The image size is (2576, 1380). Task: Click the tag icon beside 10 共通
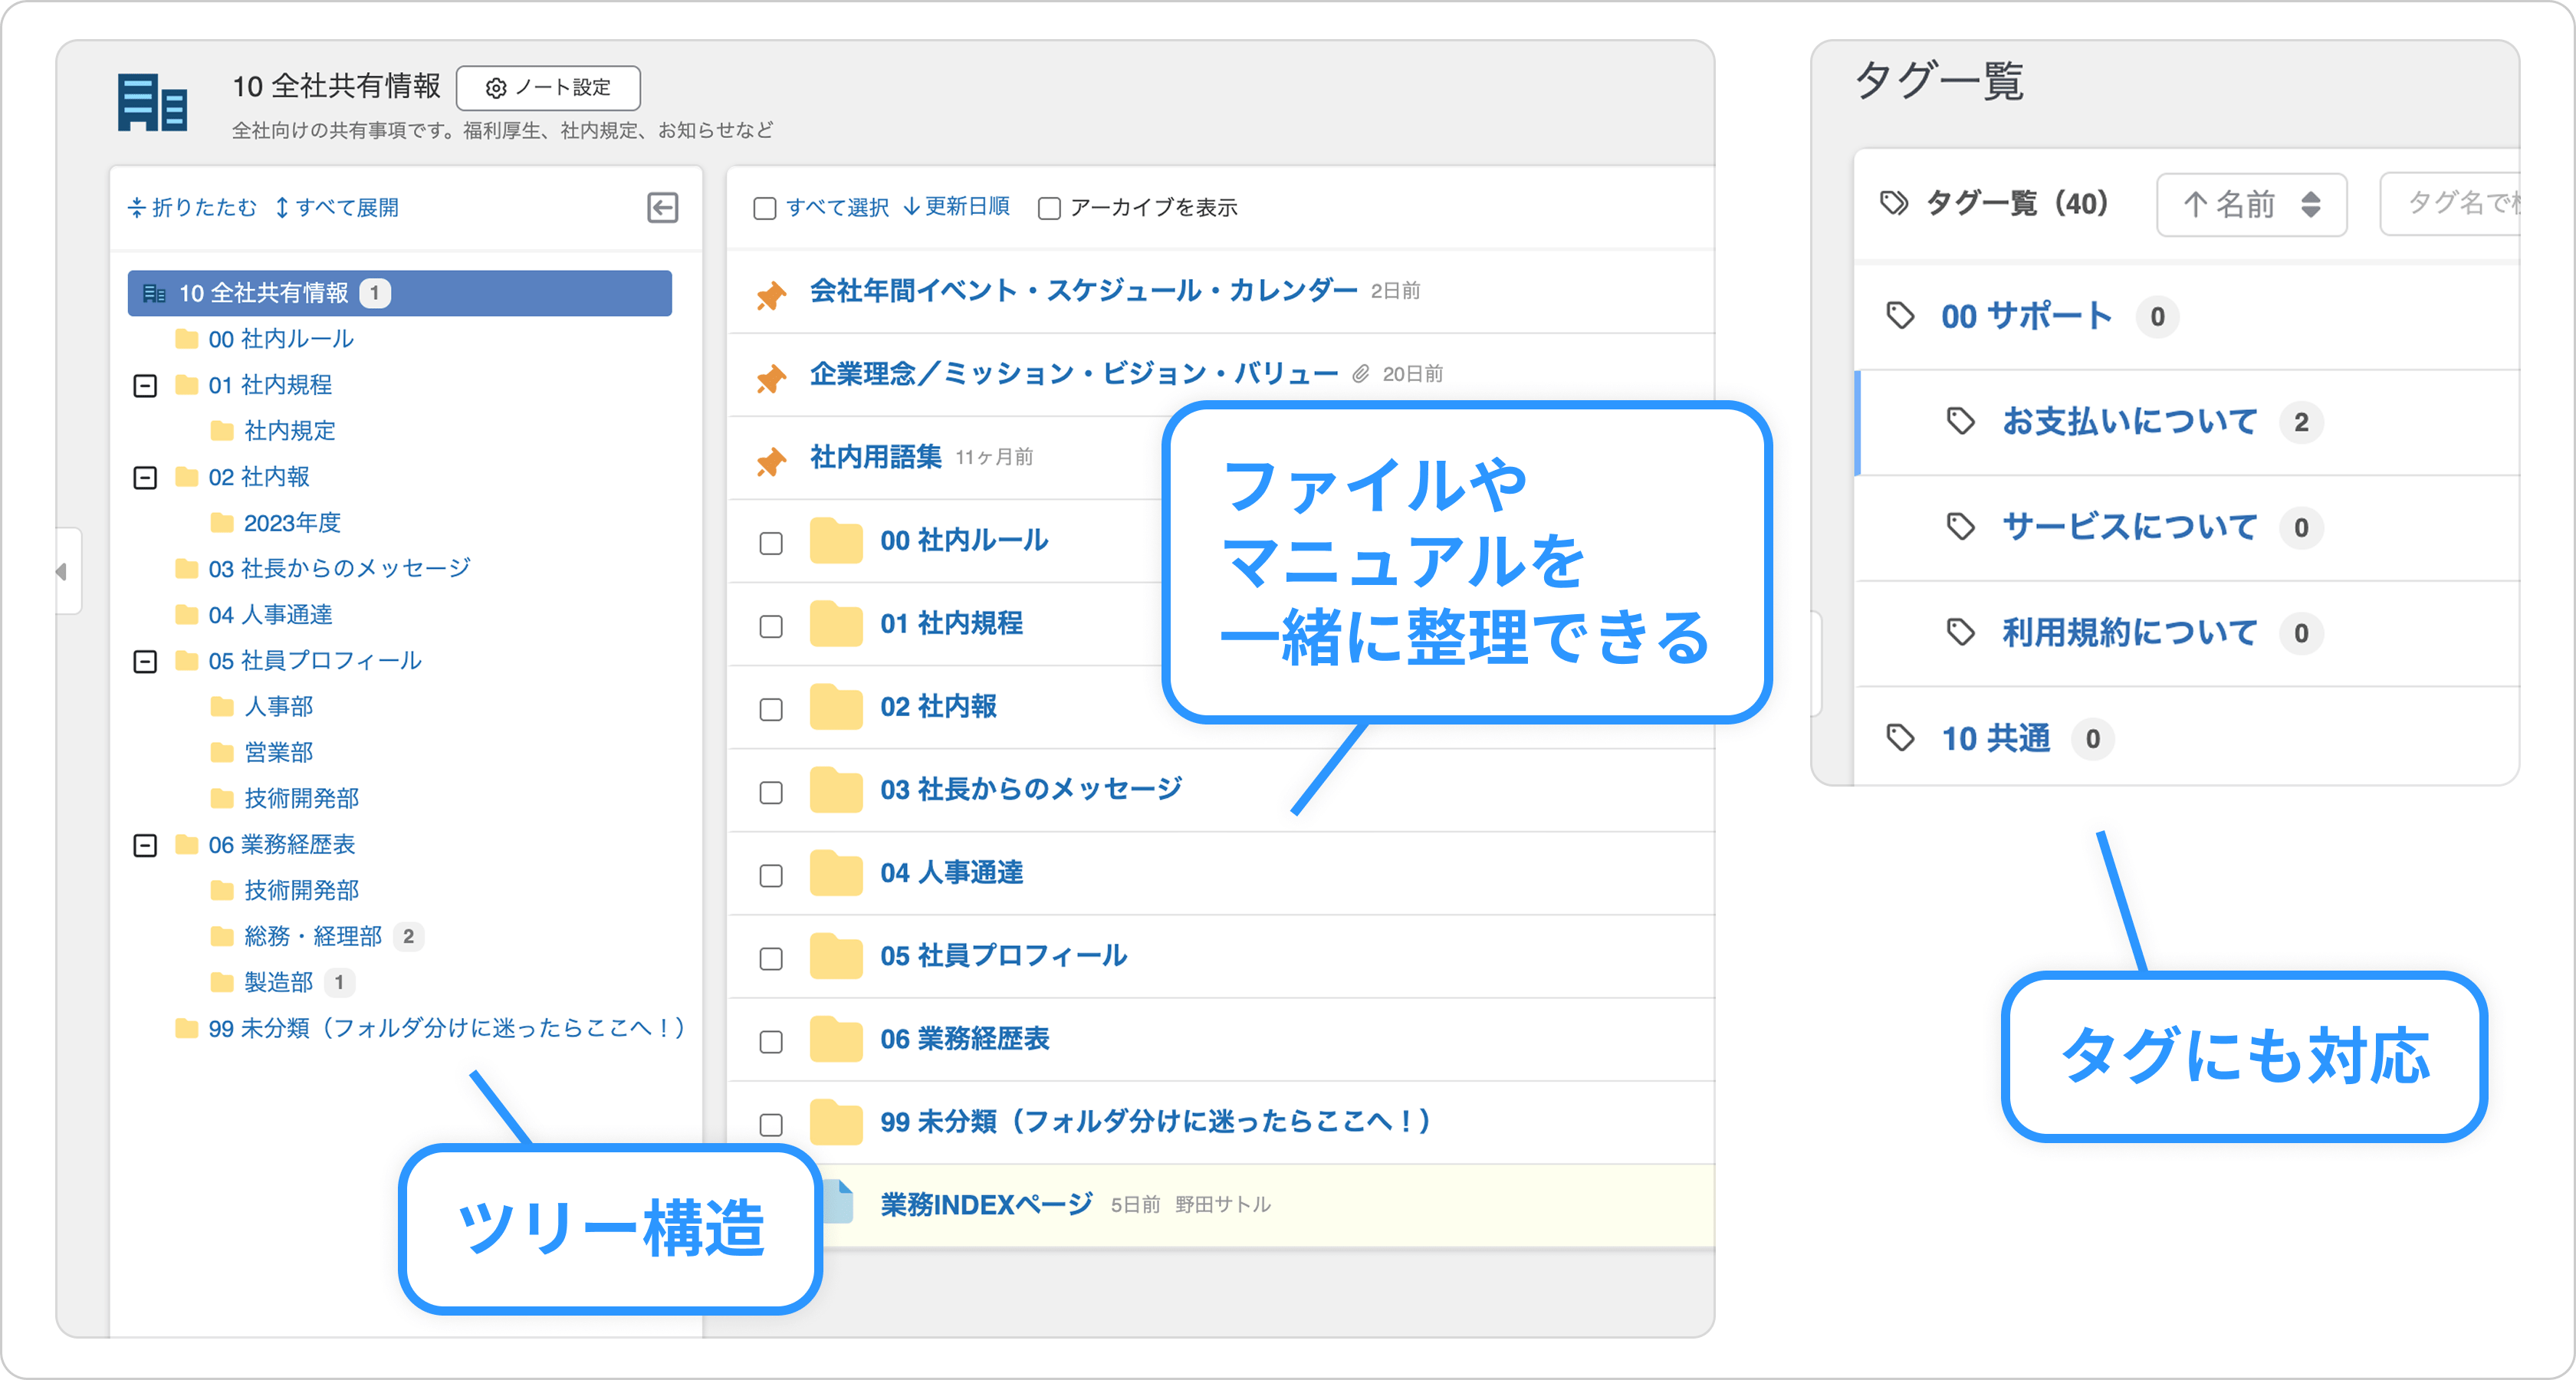(x=1899, y=738)
